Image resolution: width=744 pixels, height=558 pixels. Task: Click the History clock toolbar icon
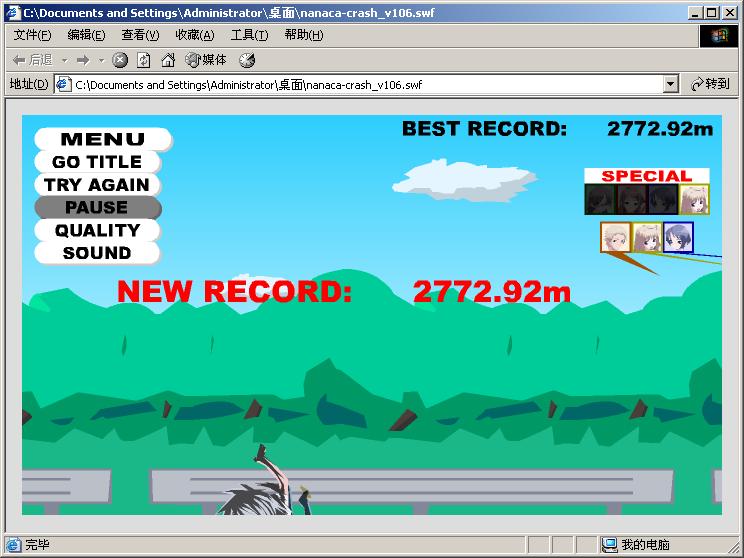tap(247, 60)
